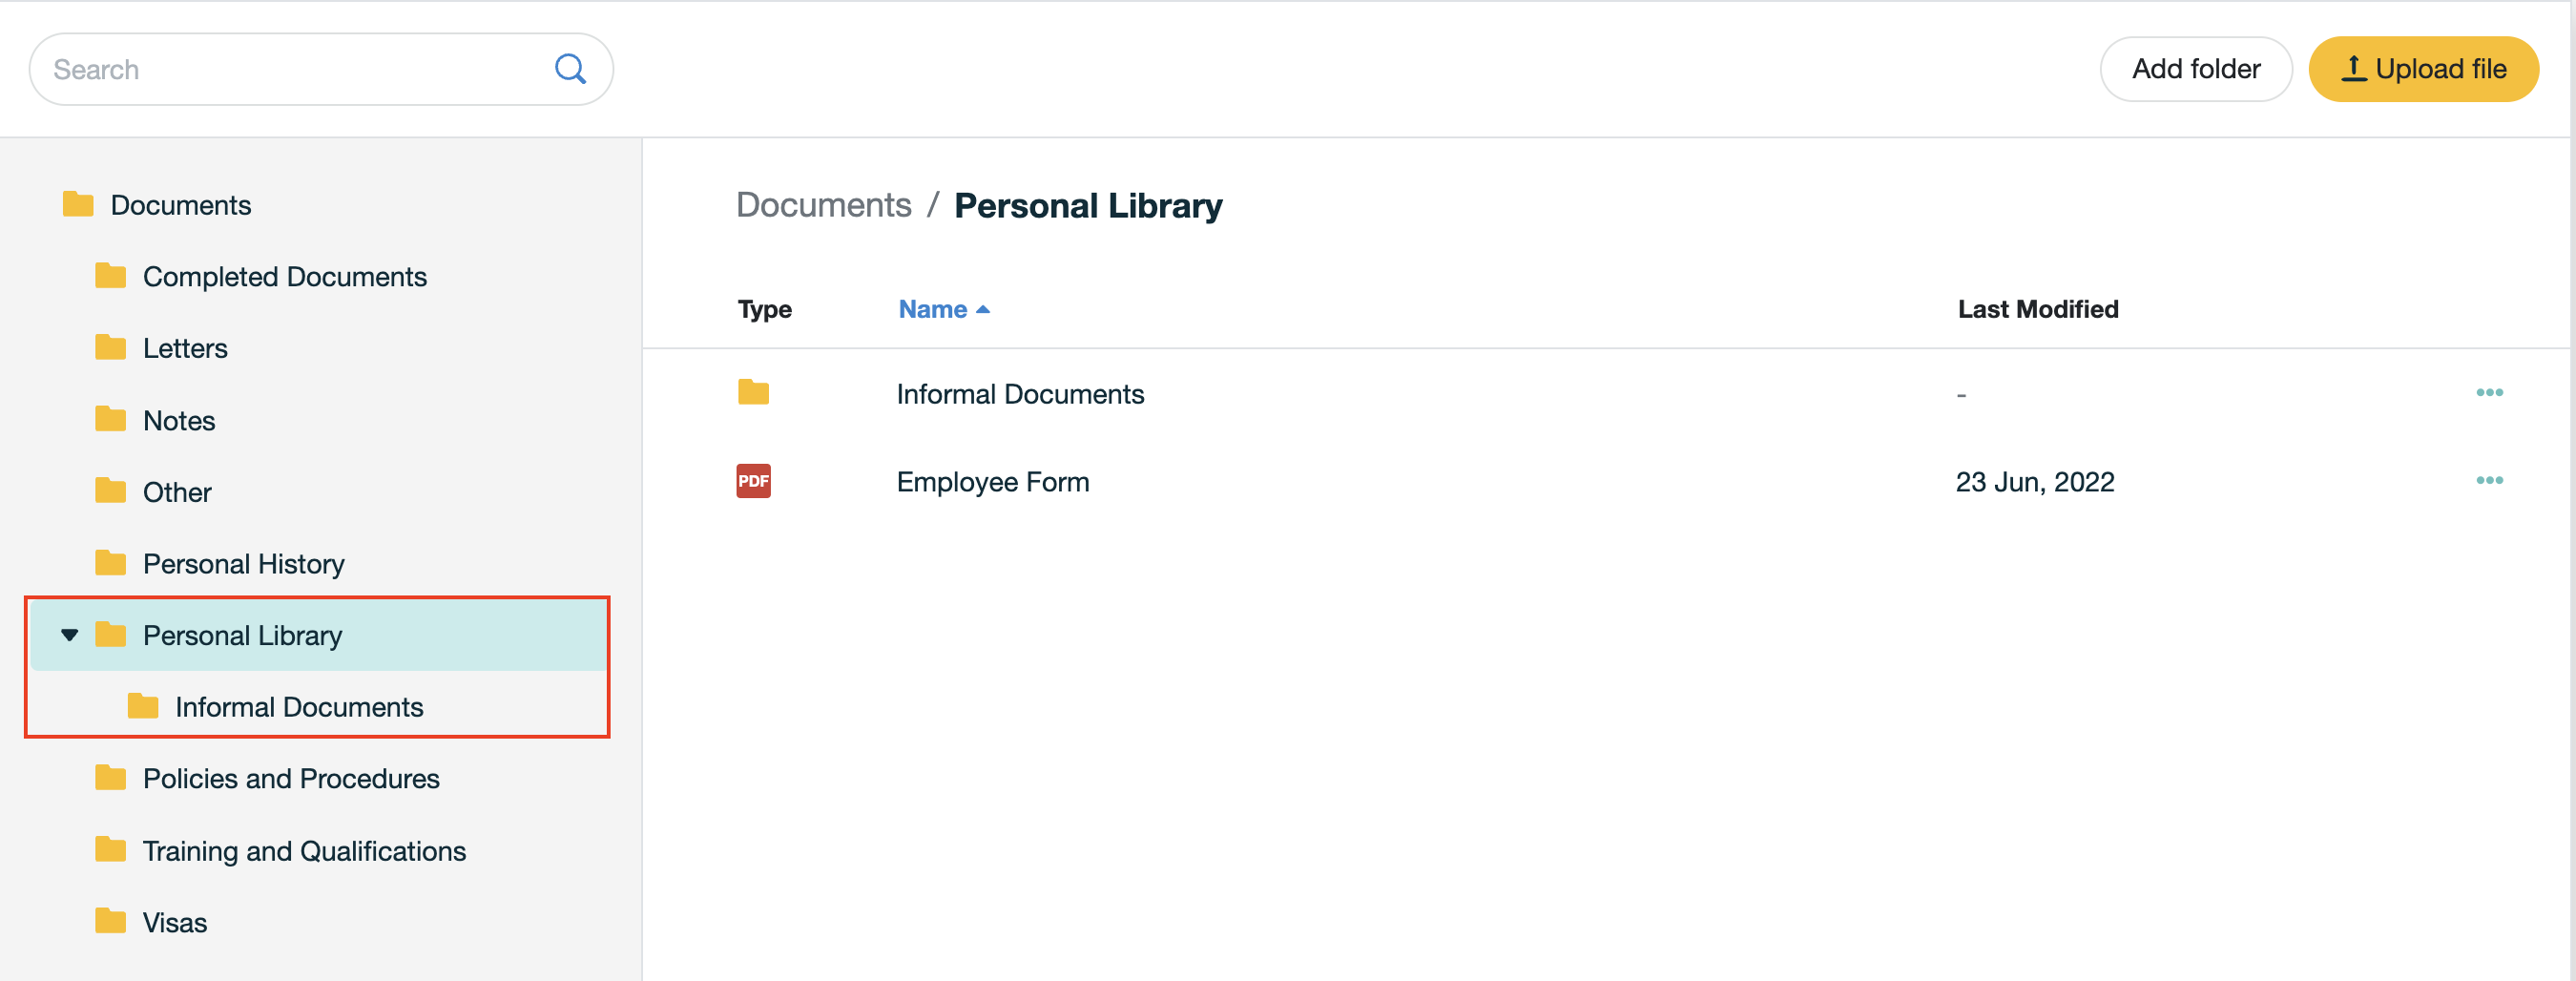Open the Employee Form file name
Screen dimensions: 2576x981
(992, 482)
